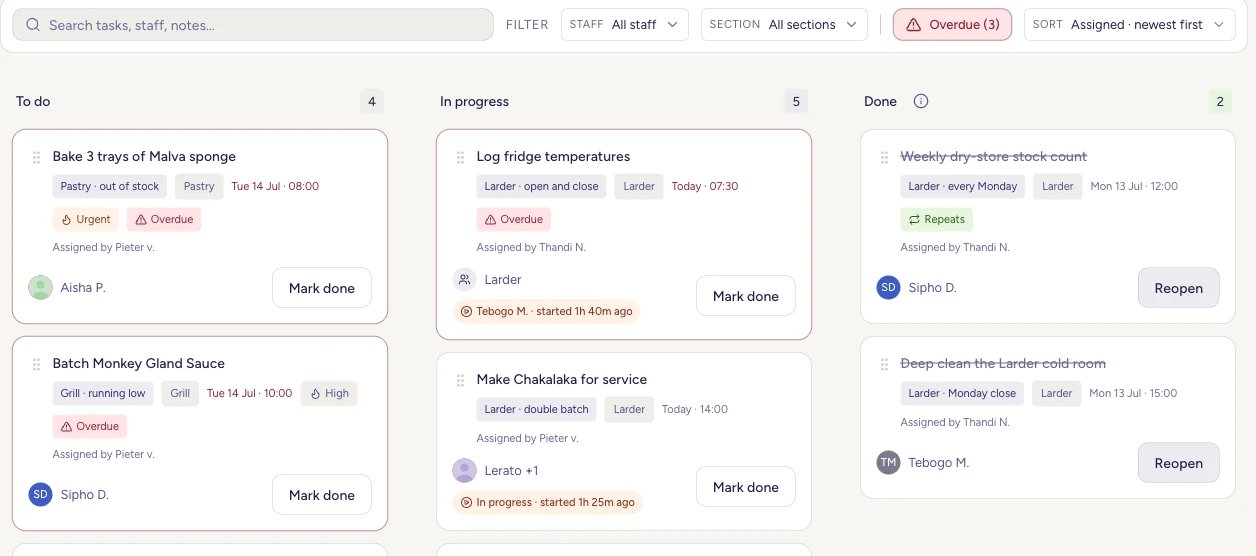
Task: Mark Batch Monkey Gland Sauce done
Action: tap(322, 495)
